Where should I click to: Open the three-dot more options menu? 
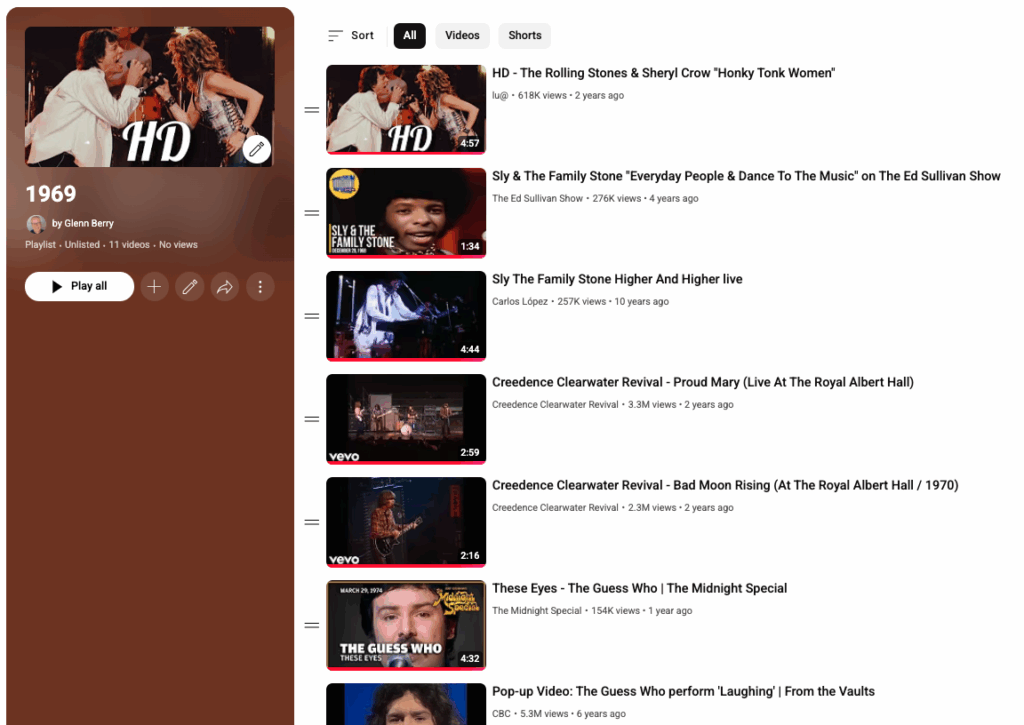click(260, 287)
